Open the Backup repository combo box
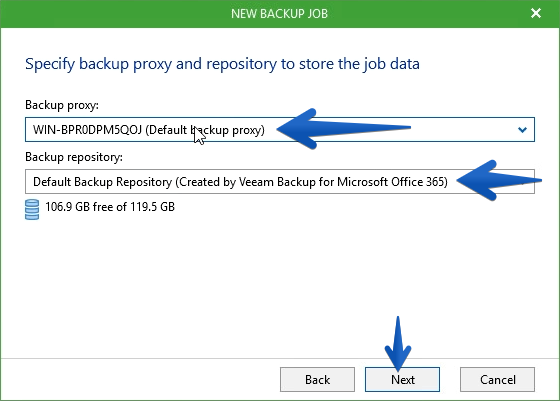Viewport: 560px width, 401px height. (280, 181)
